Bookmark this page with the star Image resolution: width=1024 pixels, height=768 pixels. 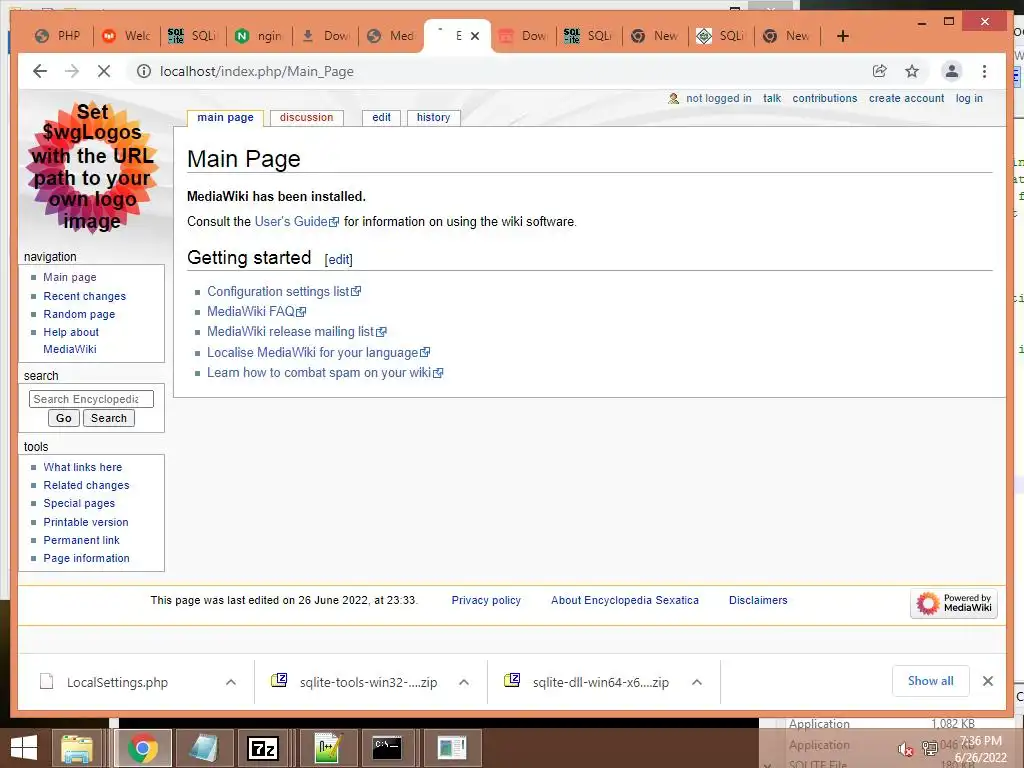click(x=912, y=71)
